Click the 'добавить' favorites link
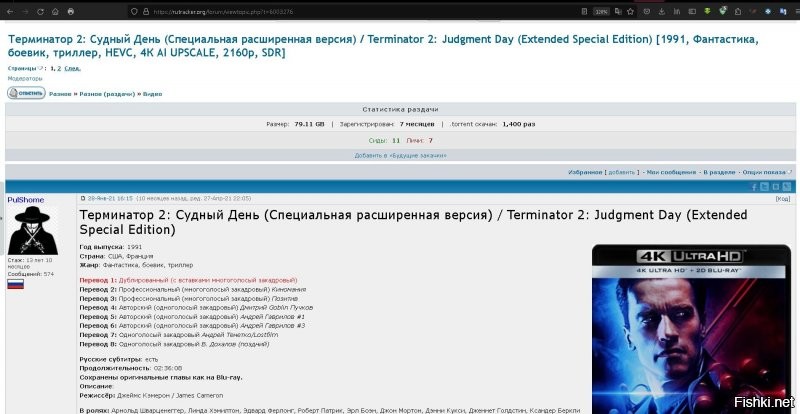The image size is (800, 414). click(x=621, y=173)
